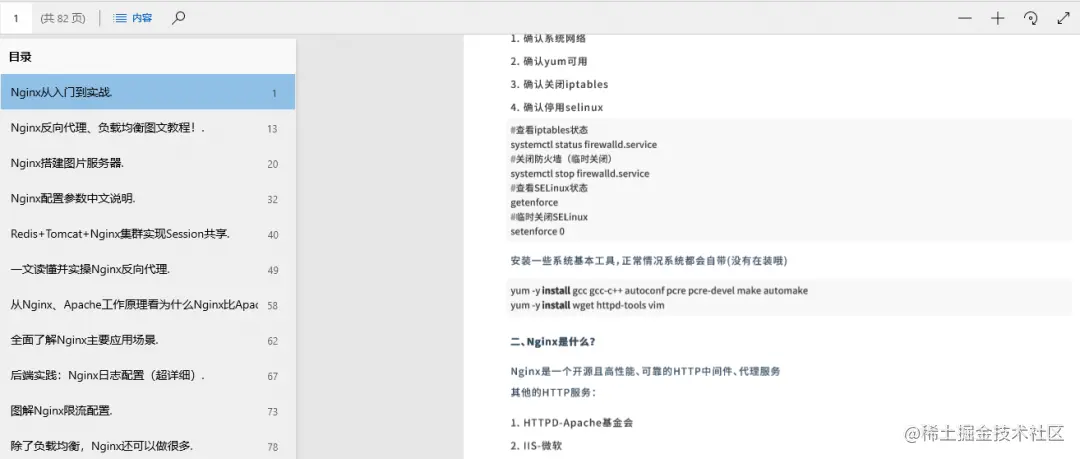Image resolution: width=1080 pixels, height=459 pixels.
Task: Click the comment #临时关闭SELinux
Action: [x=549, y=217]
